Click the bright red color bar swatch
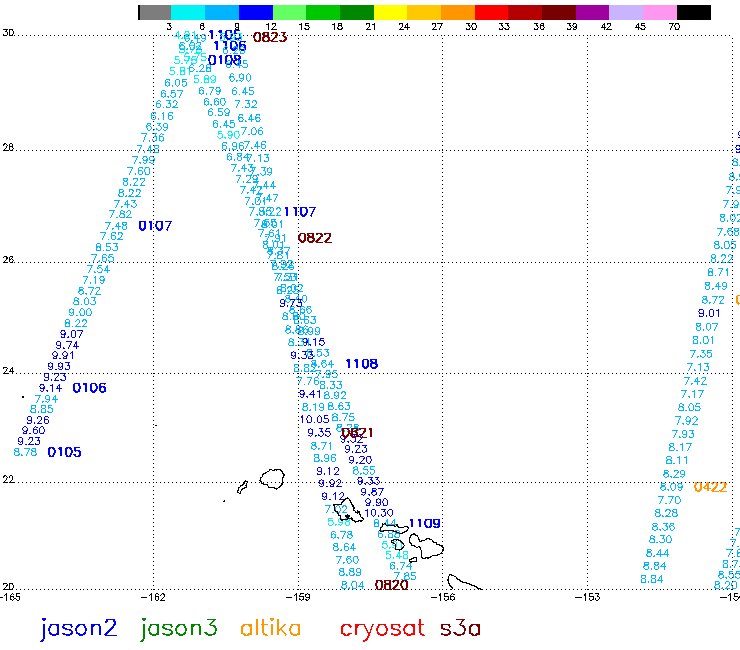Image resolution: width=740 pixels, height=650 pixels. [491, 12]
